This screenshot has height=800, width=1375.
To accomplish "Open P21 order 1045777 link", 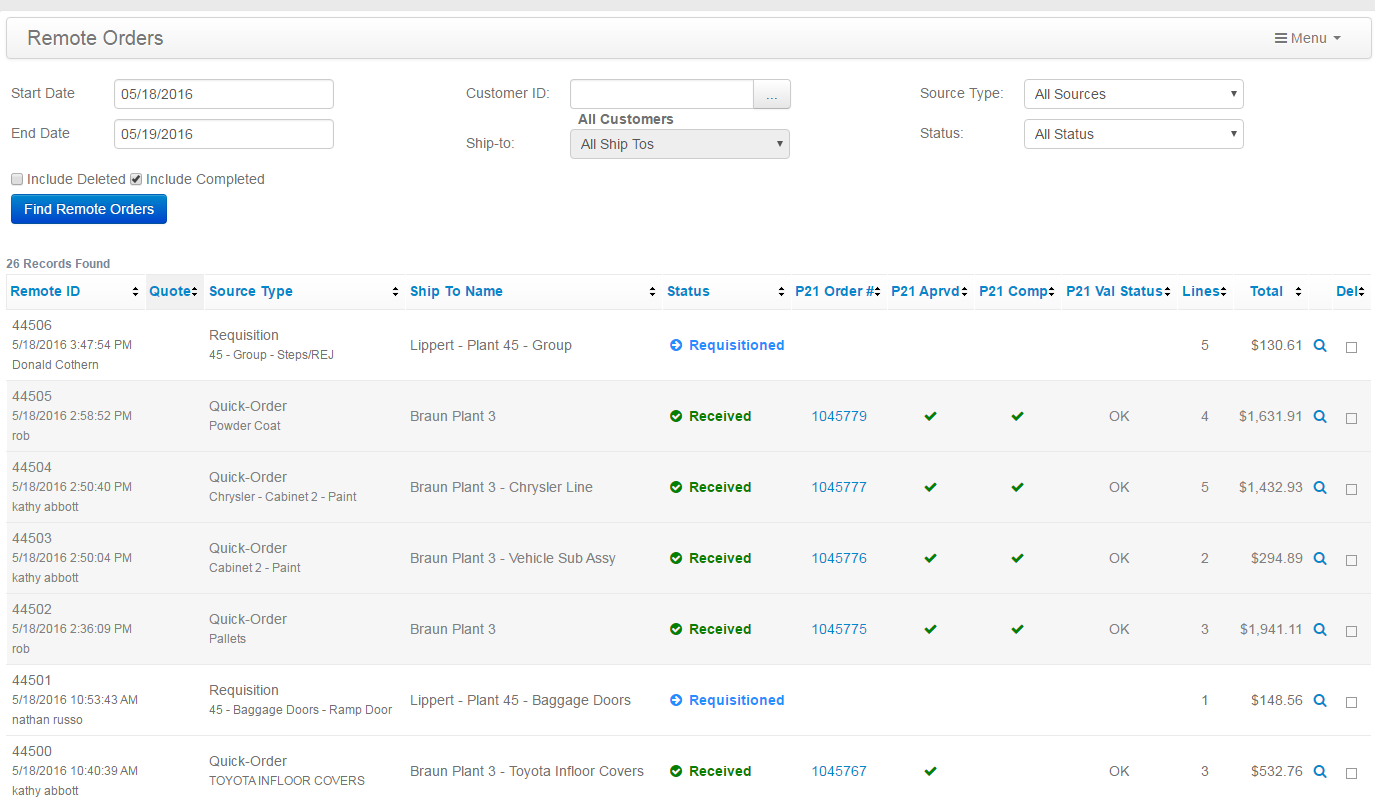I will click(x=839, y=487).
